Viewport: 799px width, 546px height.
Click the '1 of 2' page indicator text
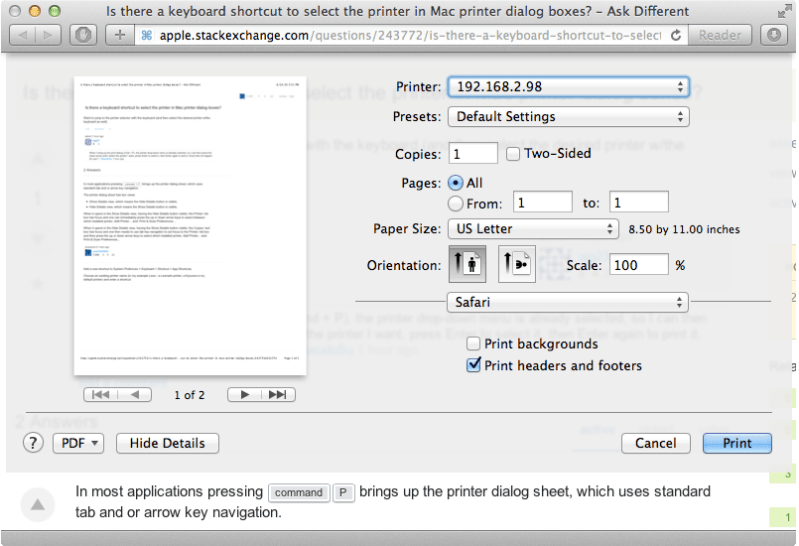point(190,395)
